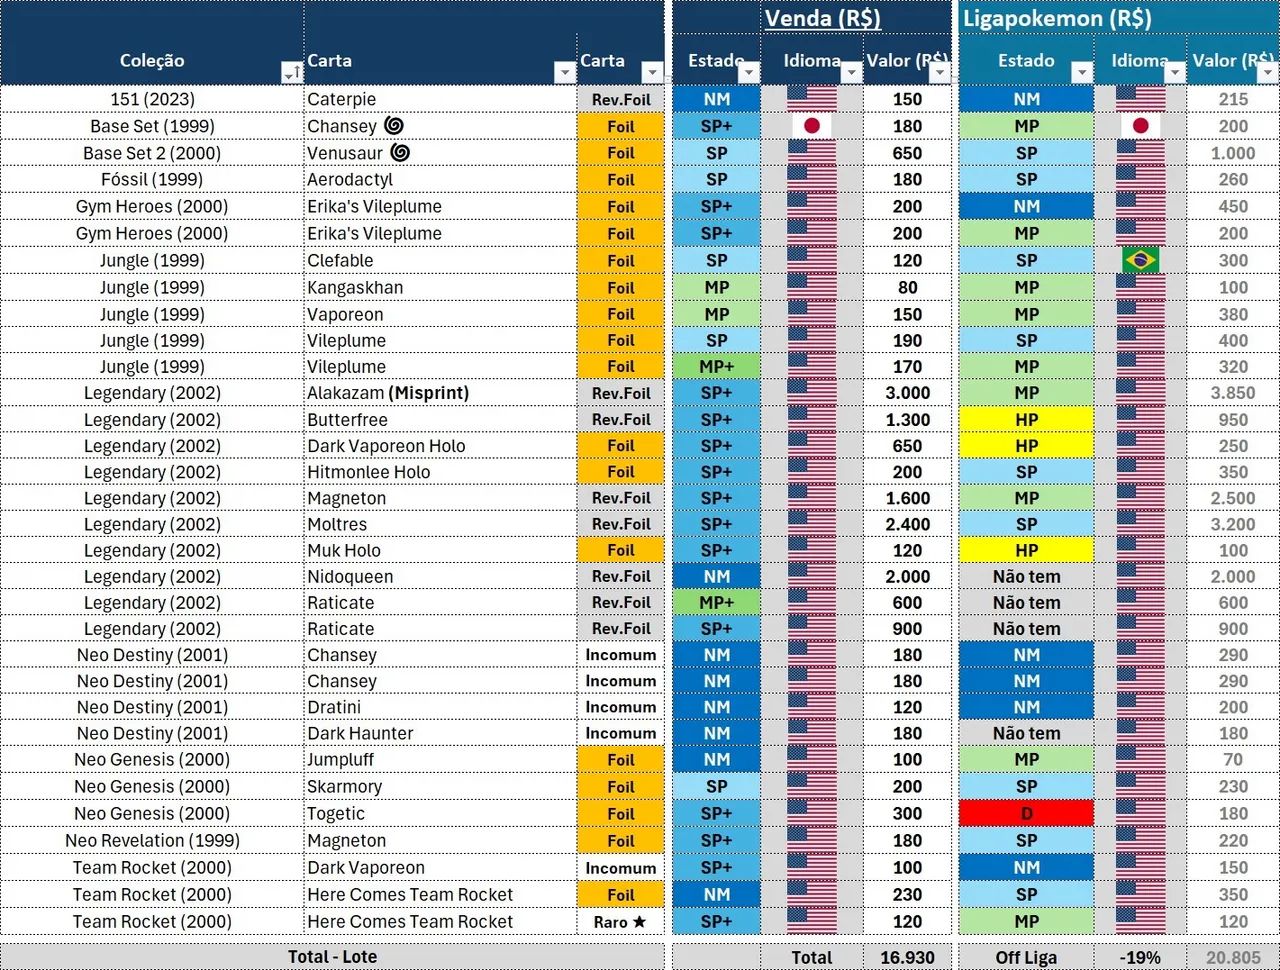Expand the Ligapokemon Idioma filter dropdown

pos(1174,72)
